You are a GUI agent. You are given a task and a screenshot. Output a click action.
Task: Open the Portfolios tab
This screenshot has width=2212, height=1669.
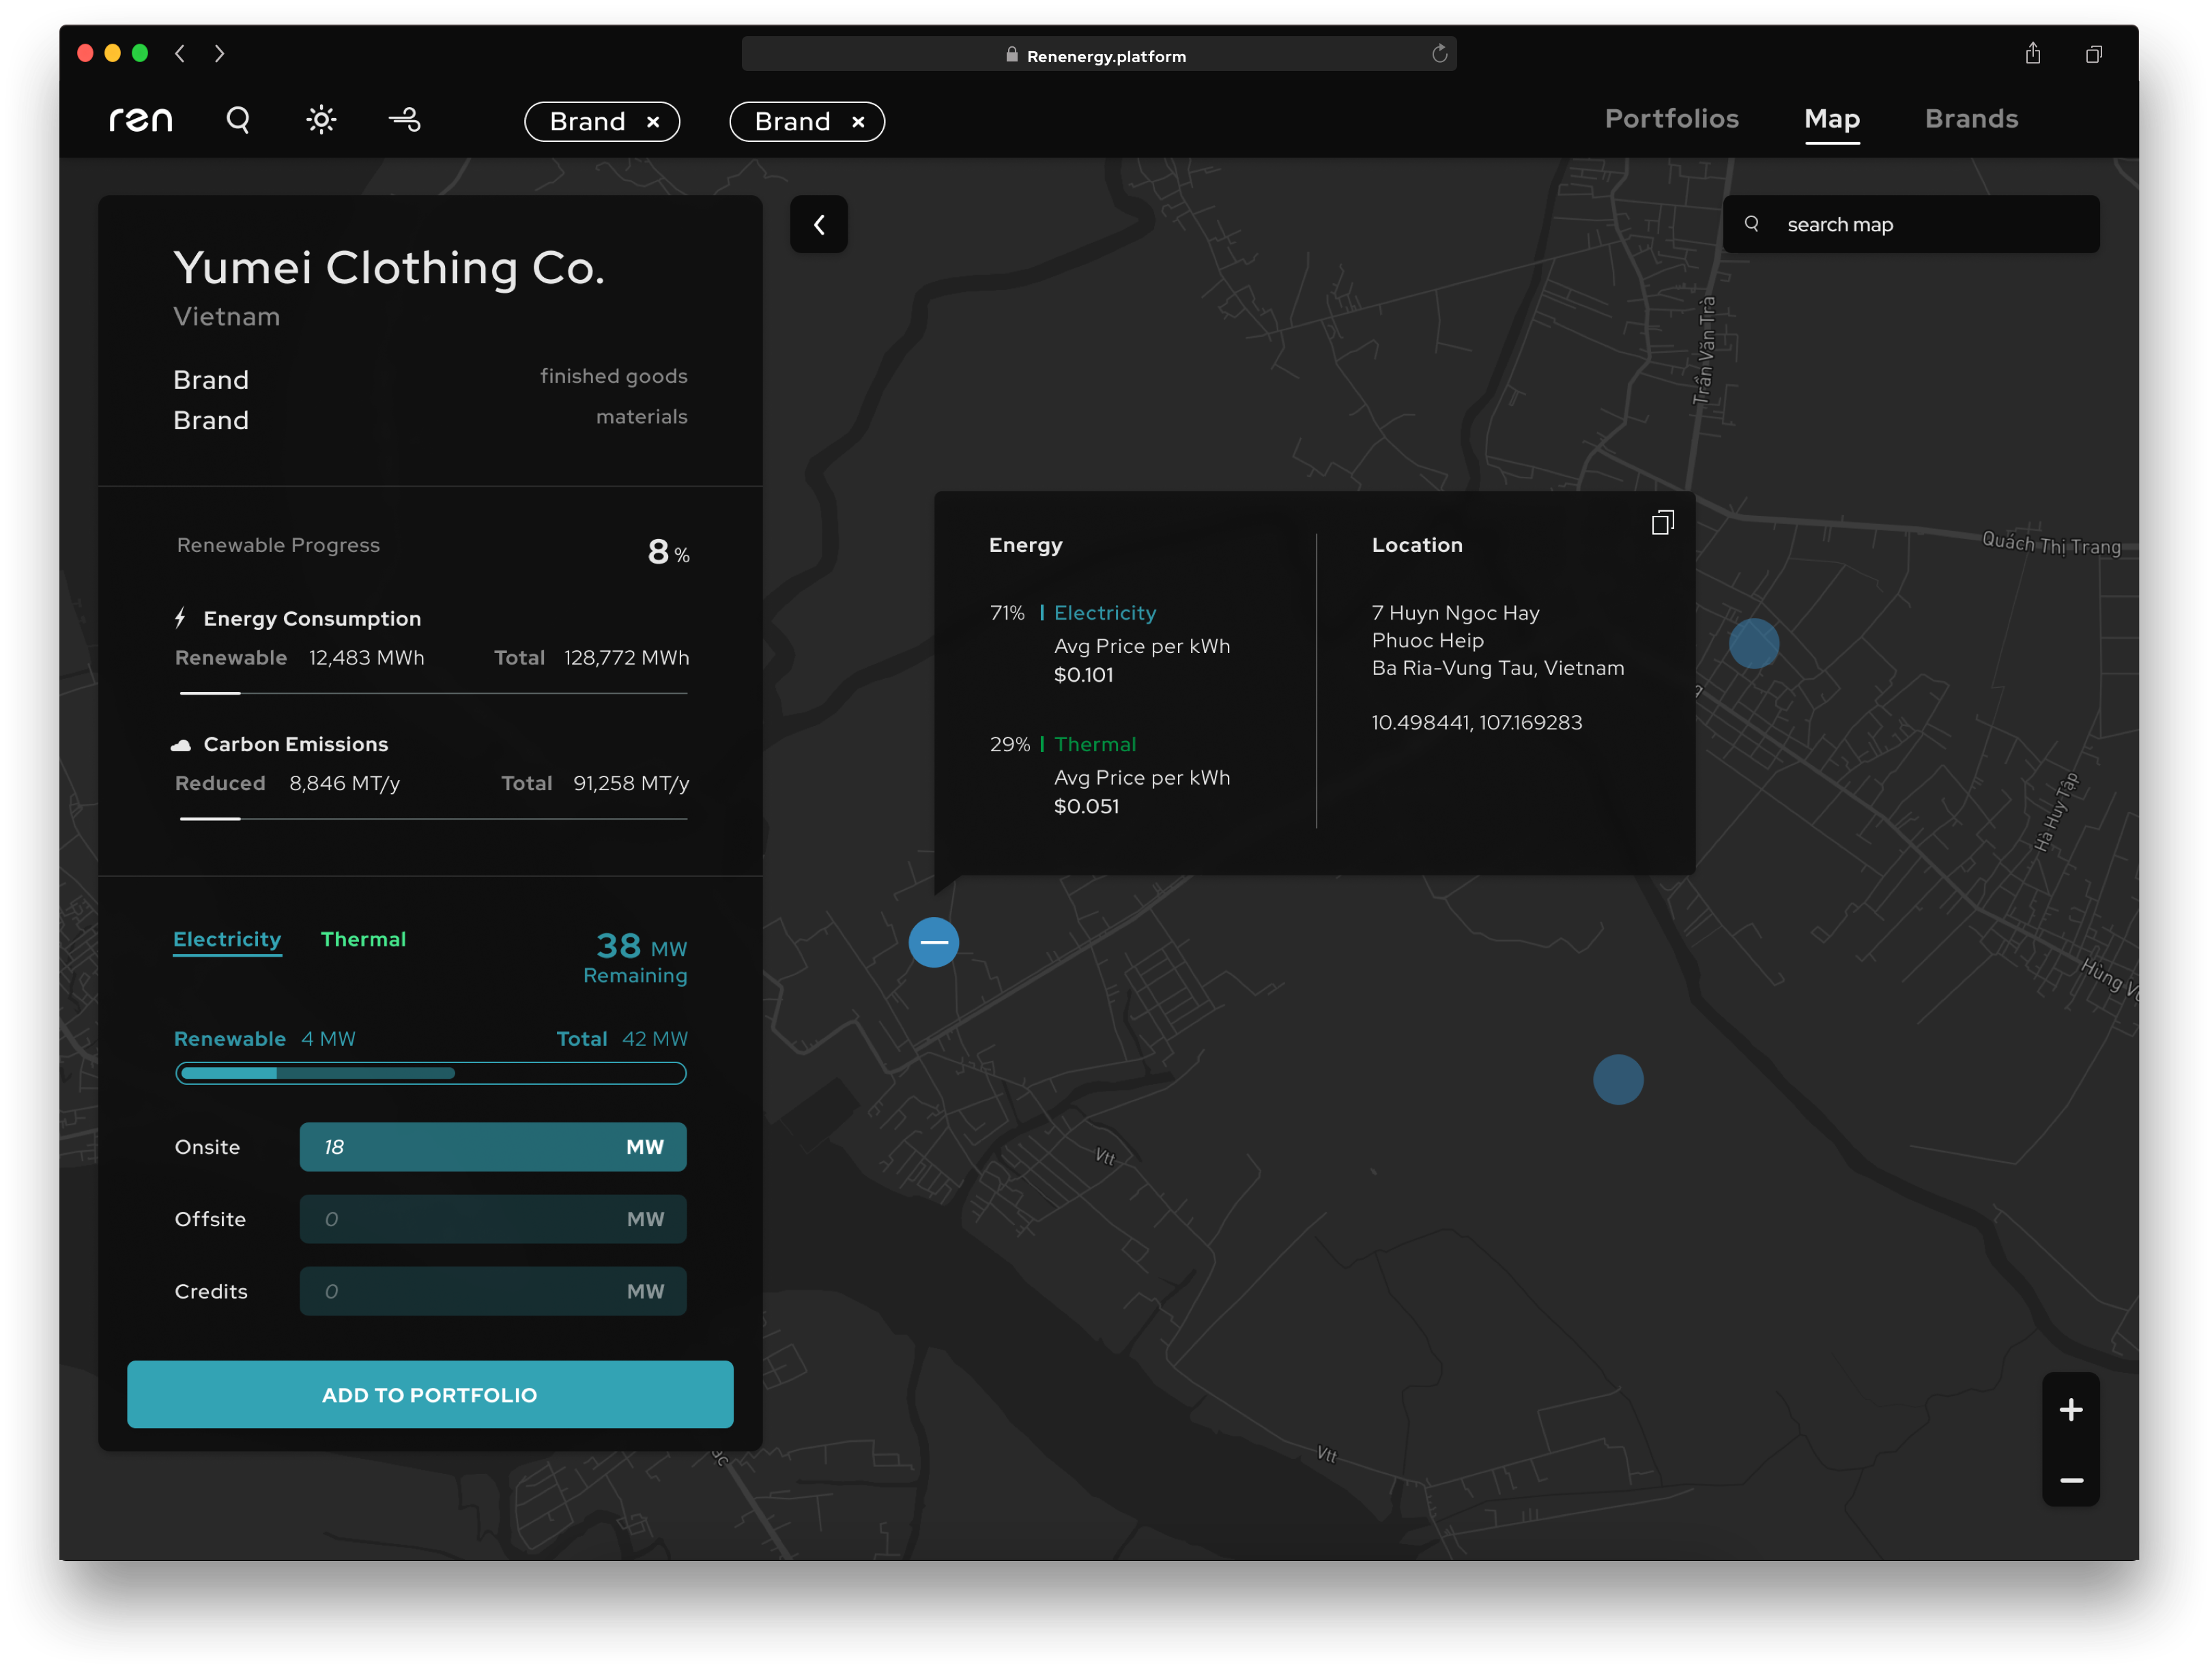click(x=1671, y=119)
